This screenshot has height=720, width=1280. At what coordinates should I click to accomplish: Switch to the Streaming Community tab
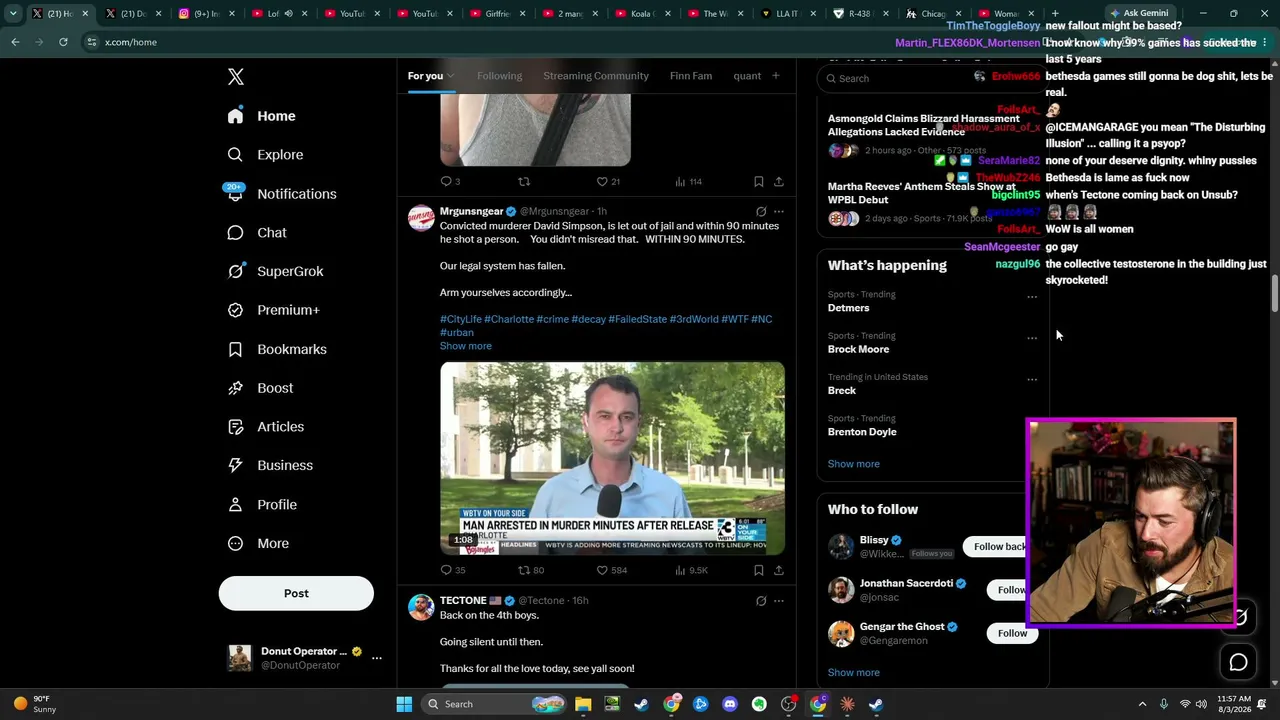point(596,76)
